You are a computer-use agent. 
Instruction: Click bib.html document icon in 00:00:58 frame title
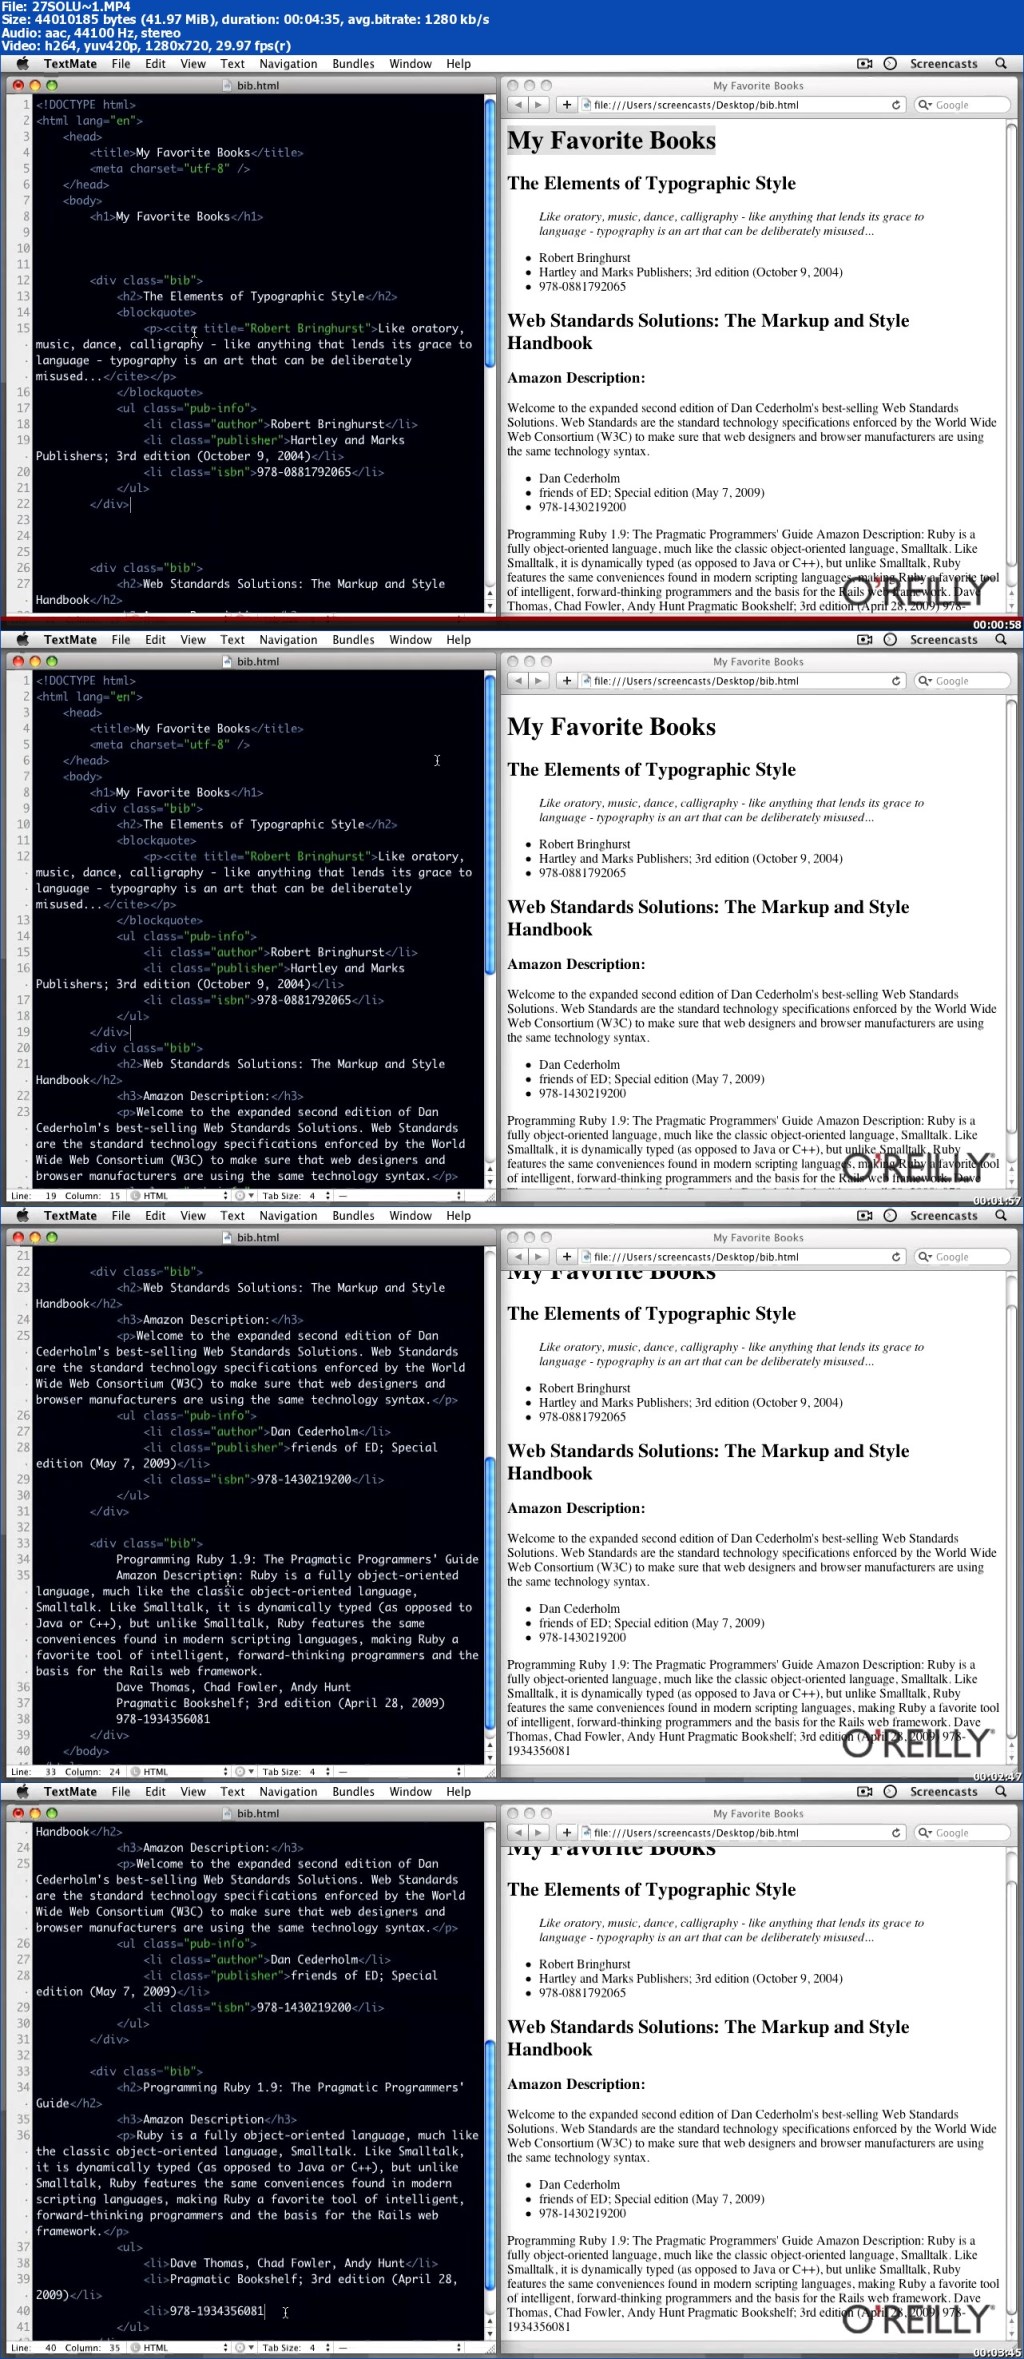(x=228, y=86)
